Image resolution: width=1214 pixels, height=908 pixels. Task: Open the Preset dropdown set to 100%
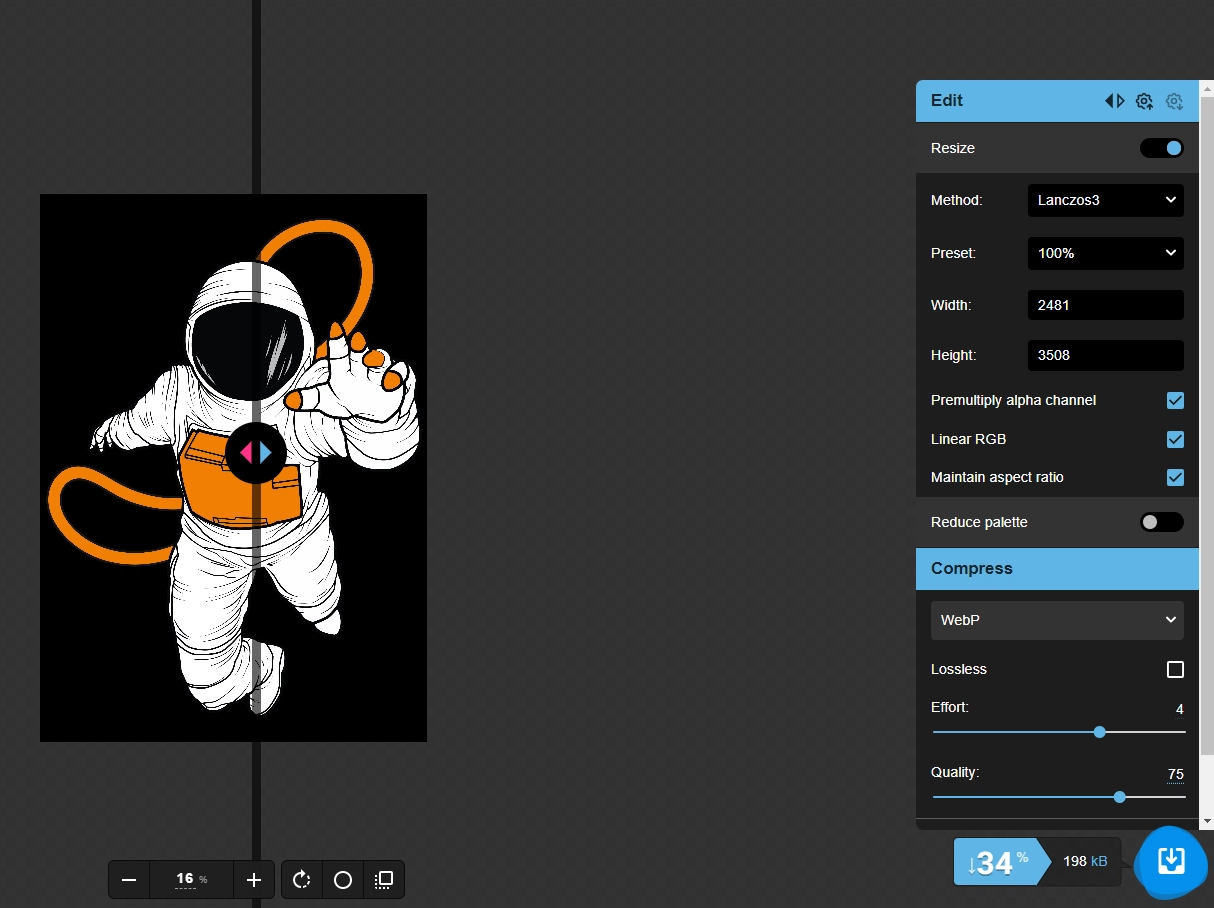[x=1105, y=253]
